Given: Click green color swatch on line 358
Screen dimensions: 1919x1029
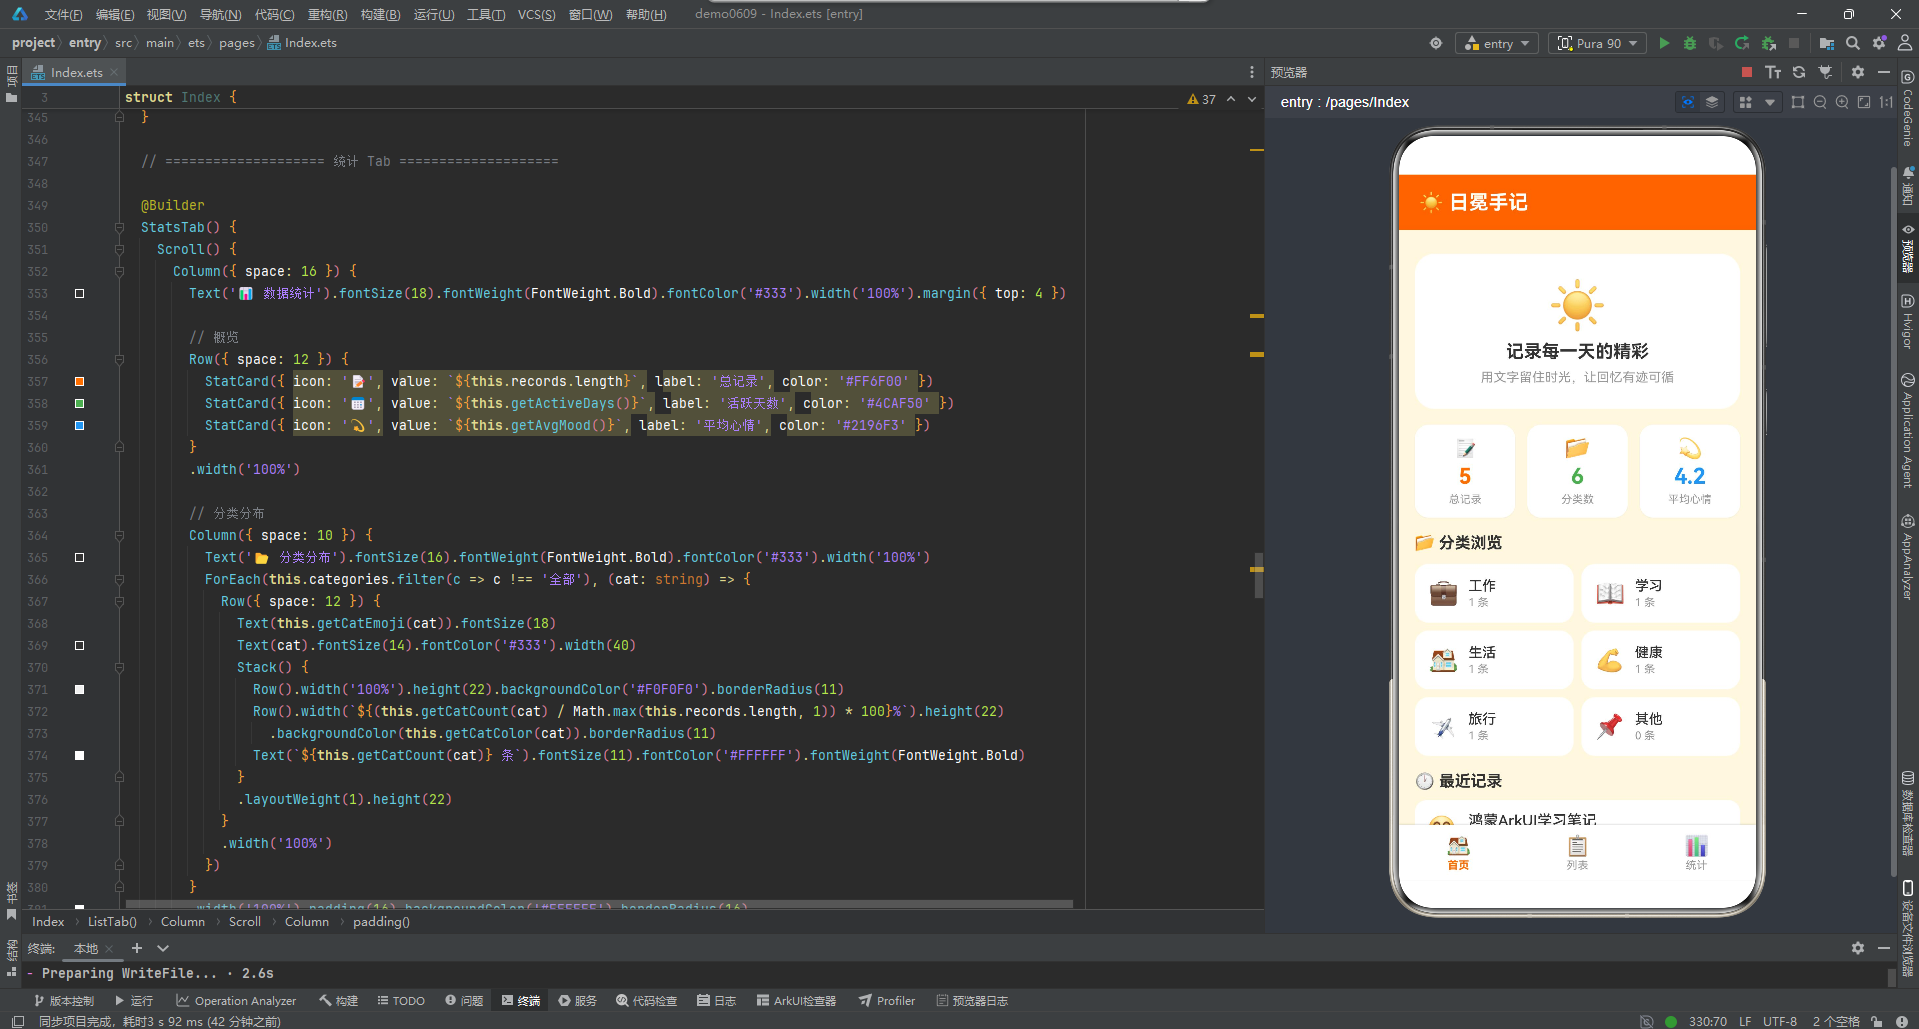Looking at the screenshot, I should tap(79, 403).
